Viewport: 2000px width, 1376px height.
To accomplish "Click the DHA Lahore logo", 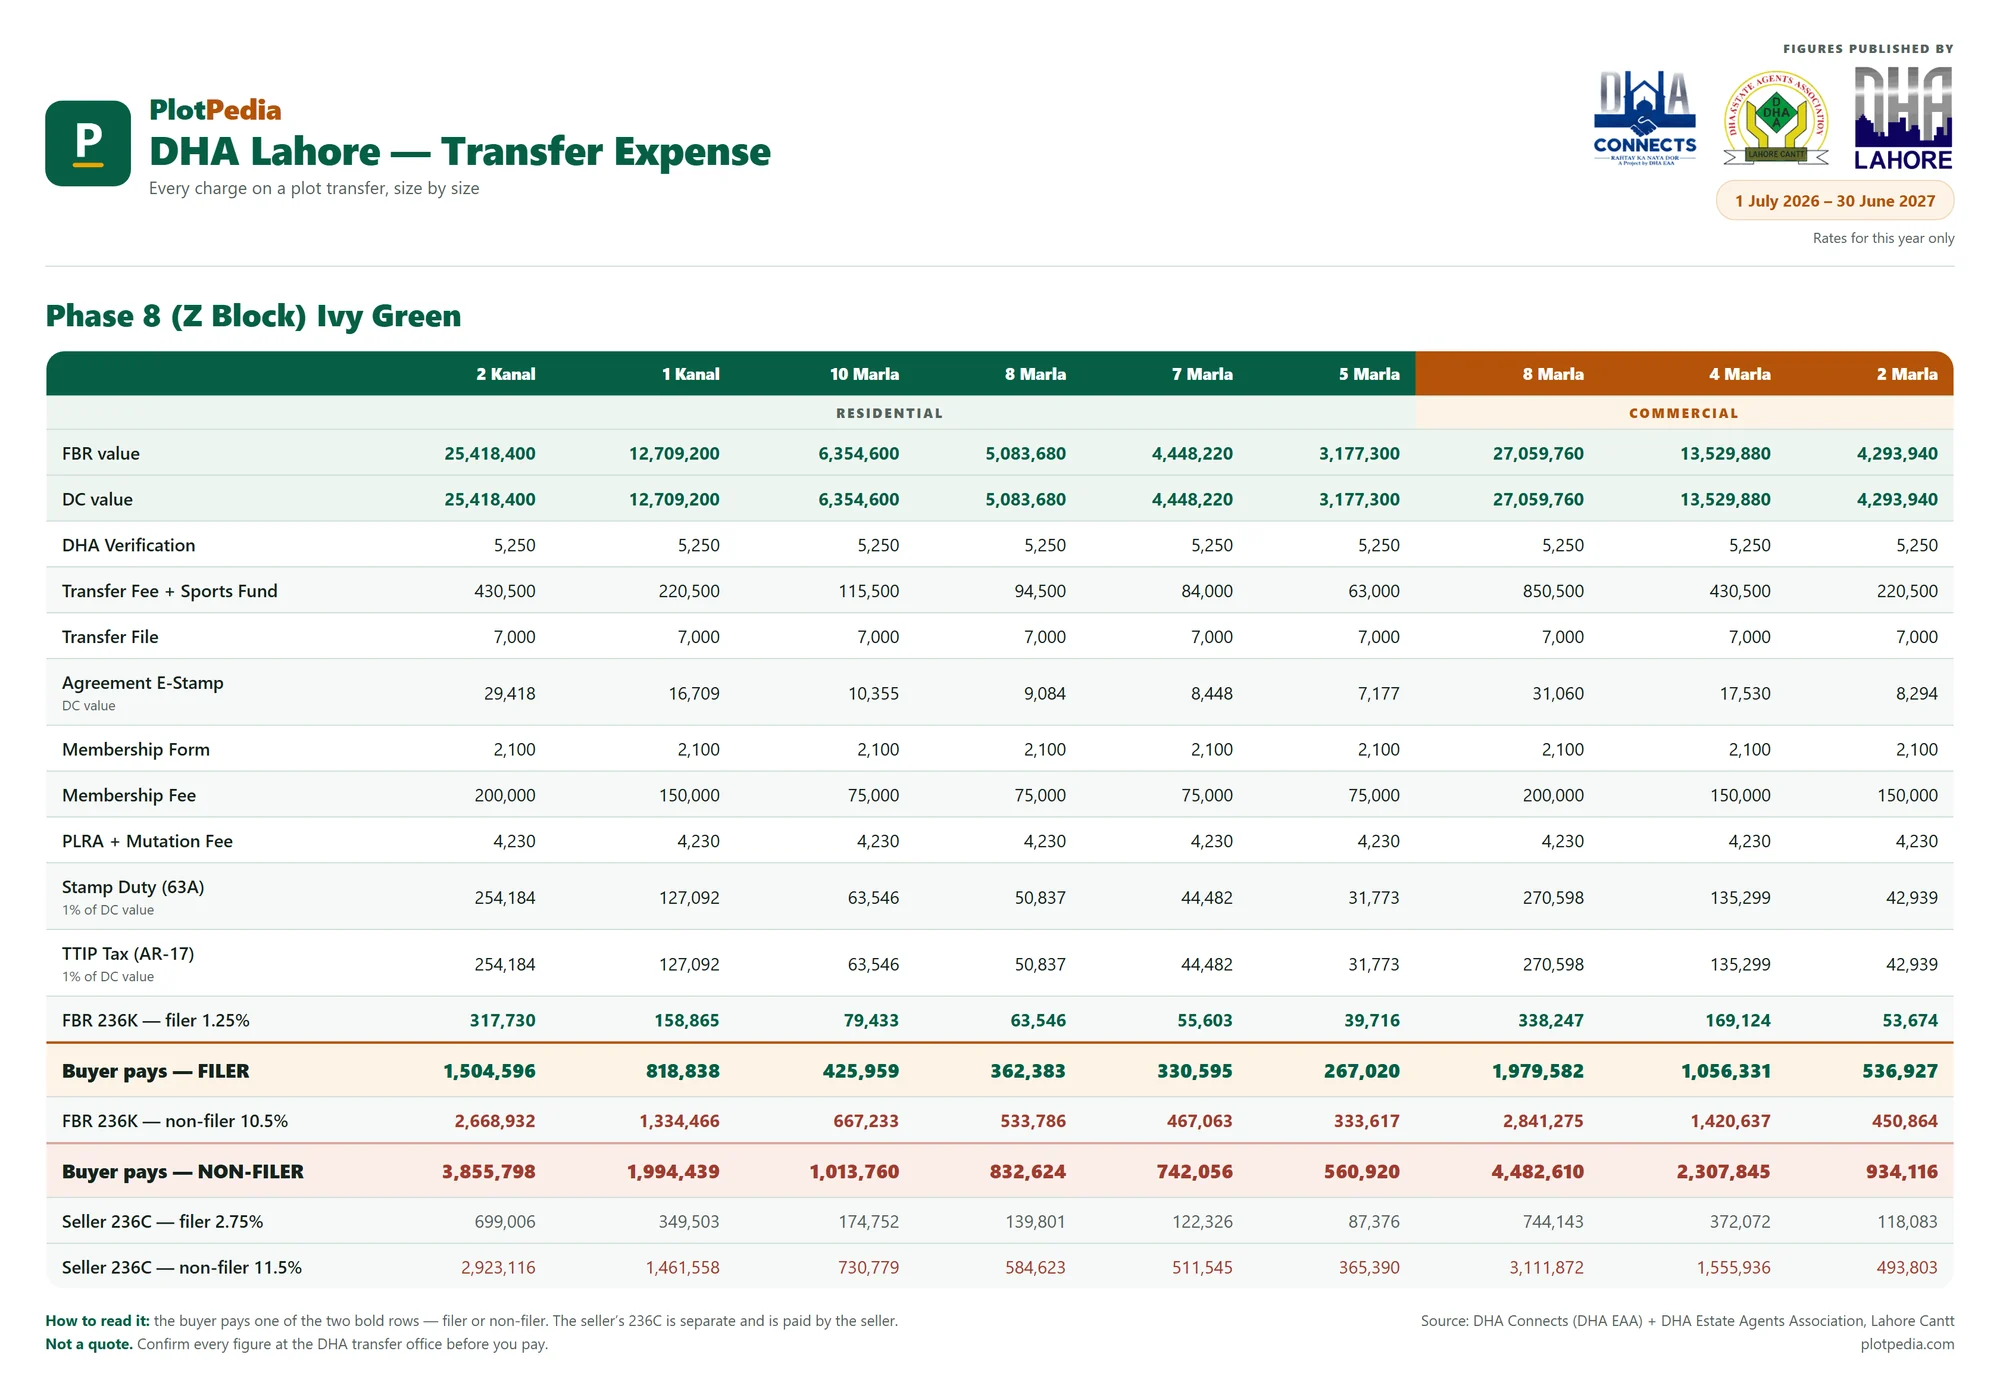I will click(x=1903, y=118).
